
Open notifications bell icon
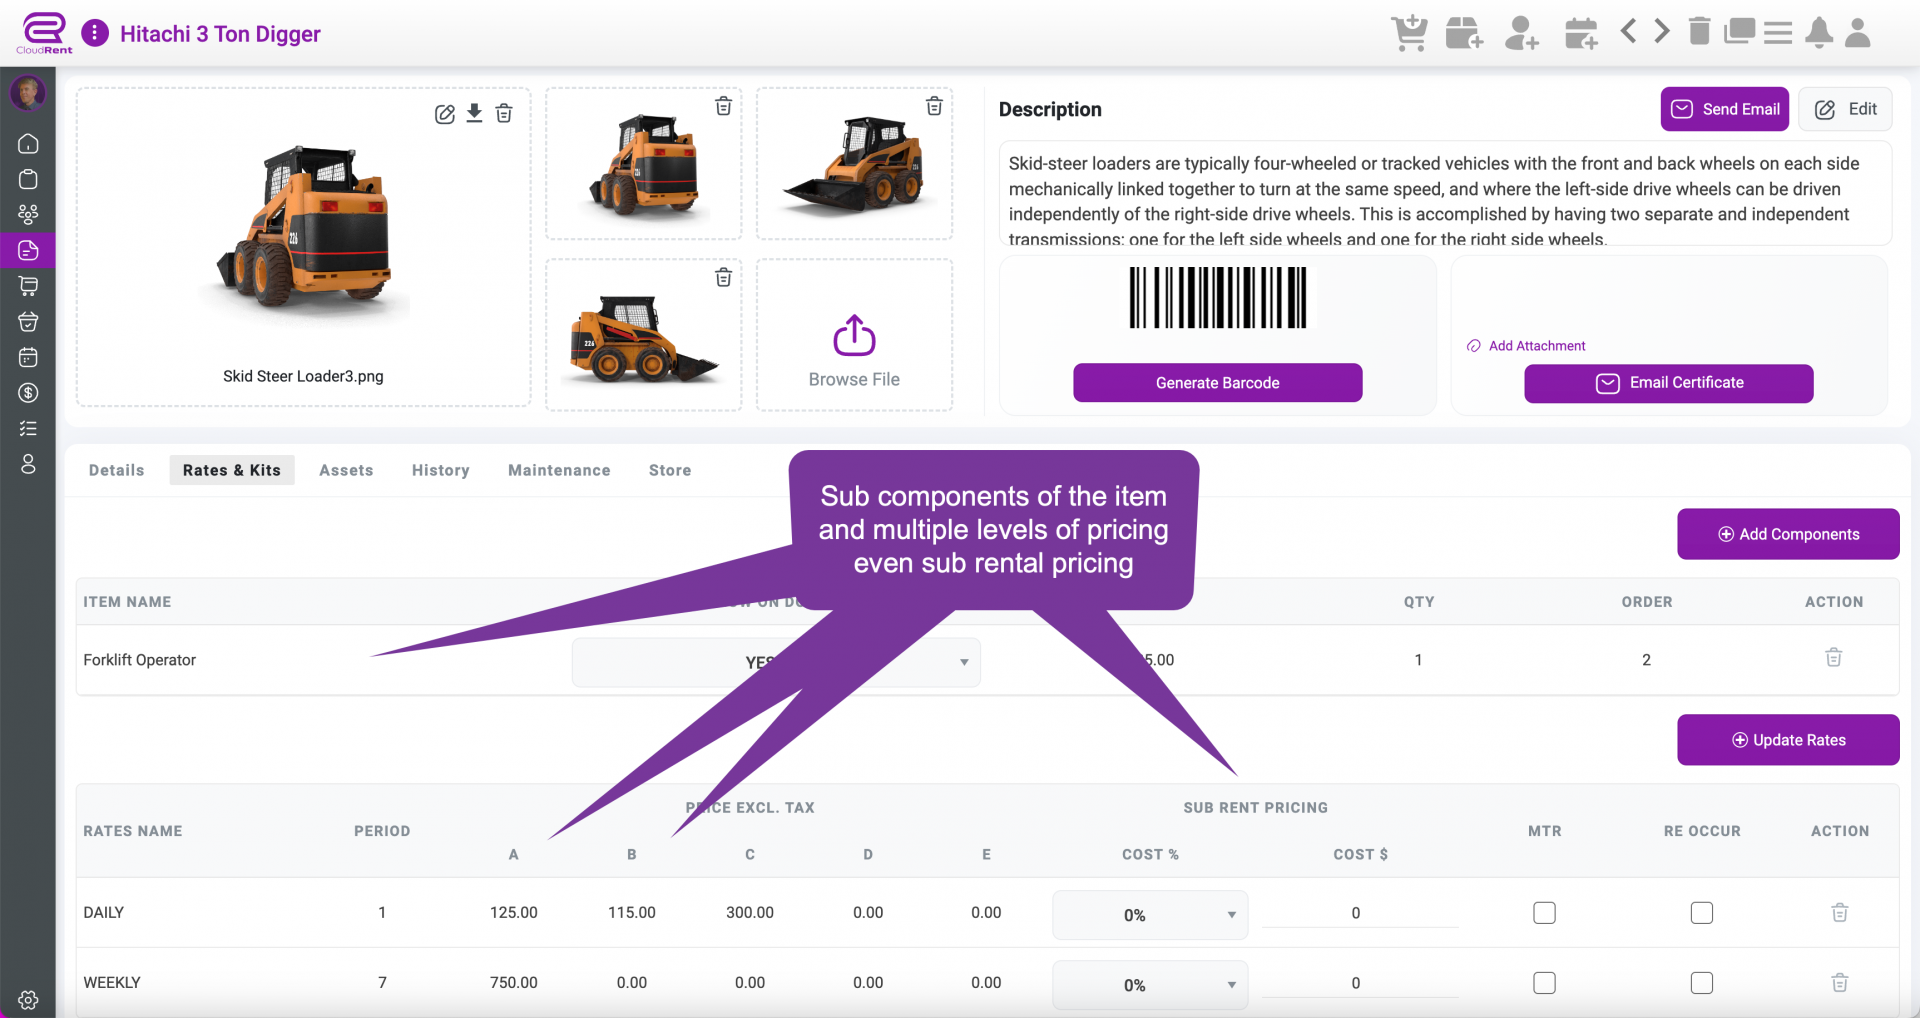[x=1819, y=33]
